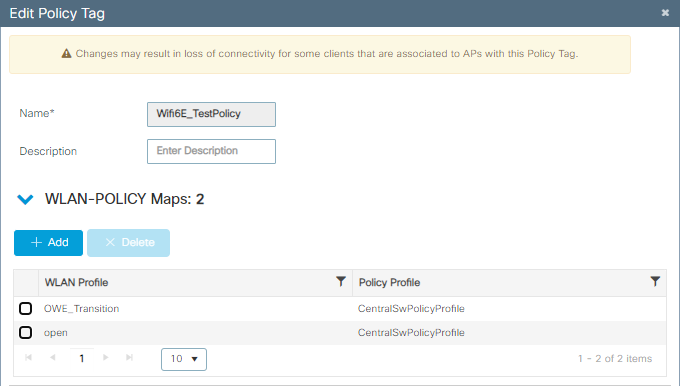Go to previous page of table
680x386 pixels.
[x=53, y=358]
